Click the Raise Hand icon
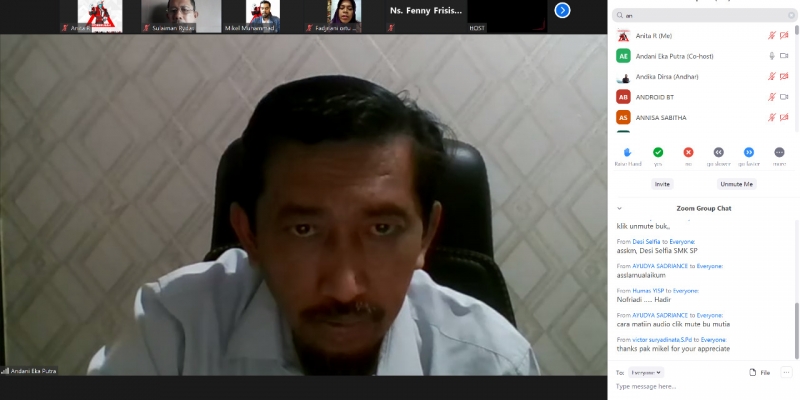Image resolution: width=800 pixels, height=400 pixels. 627,152
